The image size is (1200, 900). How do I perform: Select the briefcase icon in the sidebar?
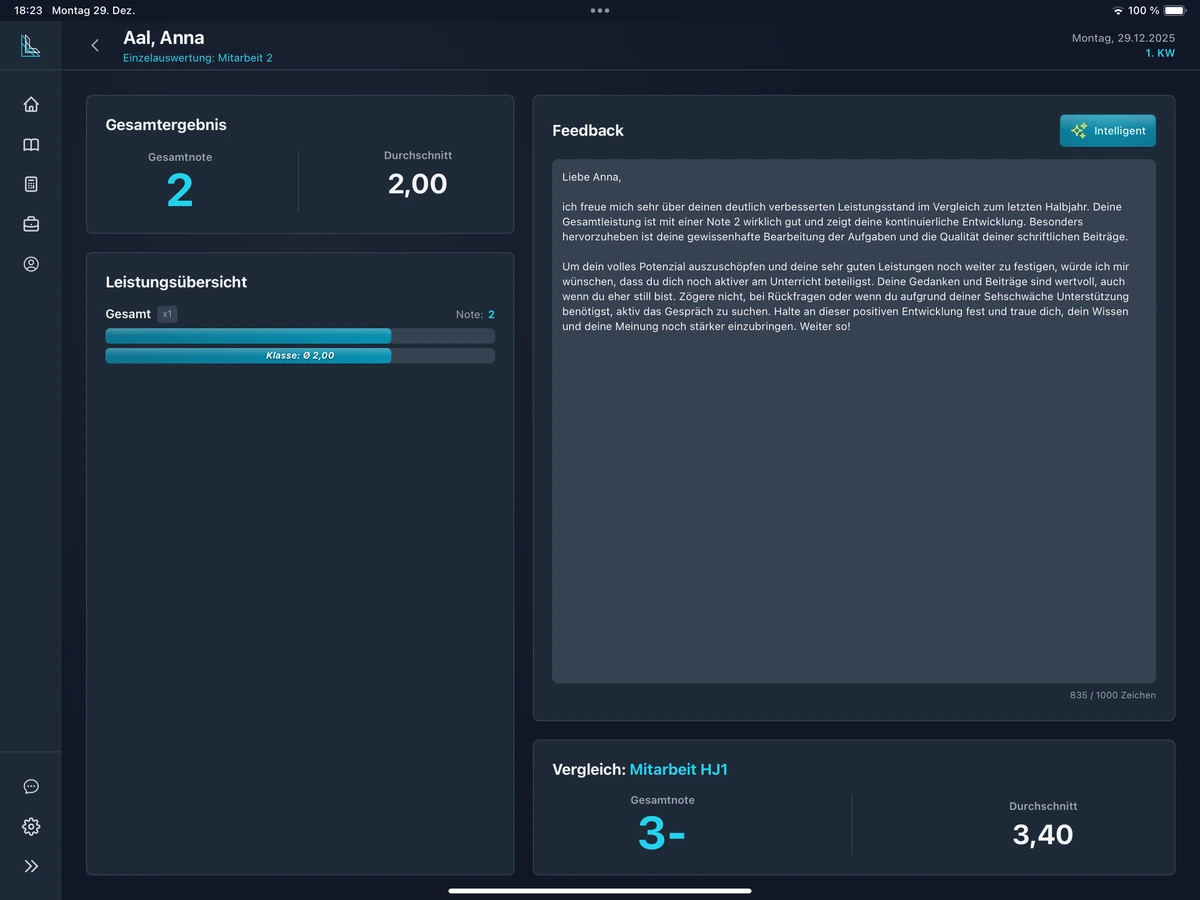[31, 225]
